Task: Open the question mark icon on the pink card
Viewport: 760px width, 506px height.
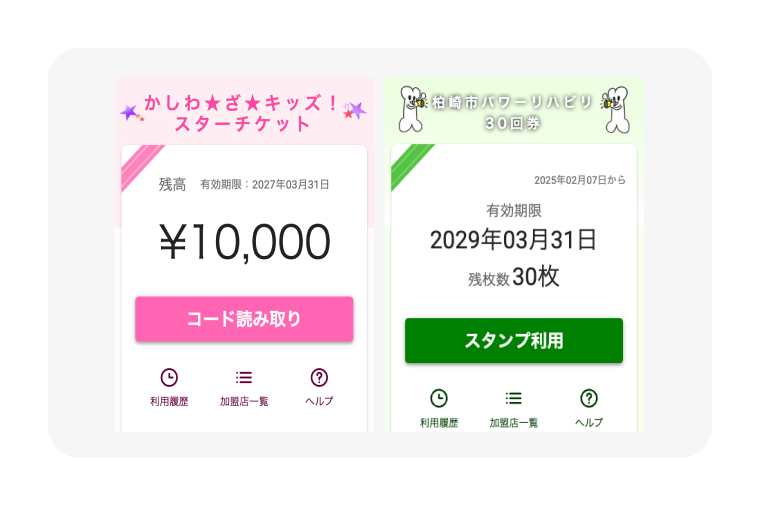Action: 319,377
